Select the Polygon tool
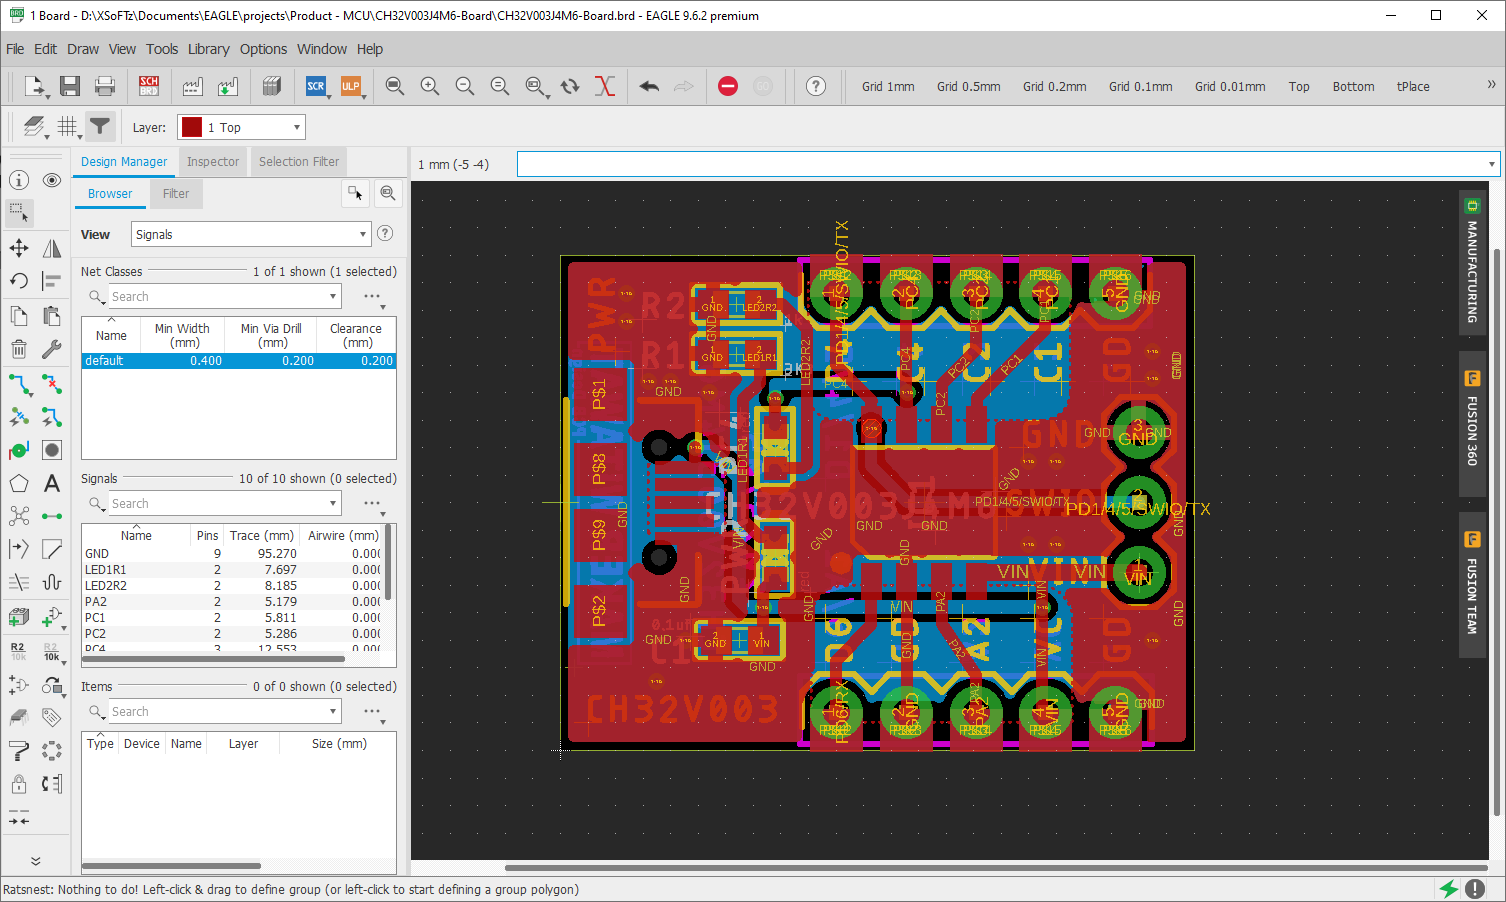This screenshot has height=902, width=1506. tap(19, 483)
